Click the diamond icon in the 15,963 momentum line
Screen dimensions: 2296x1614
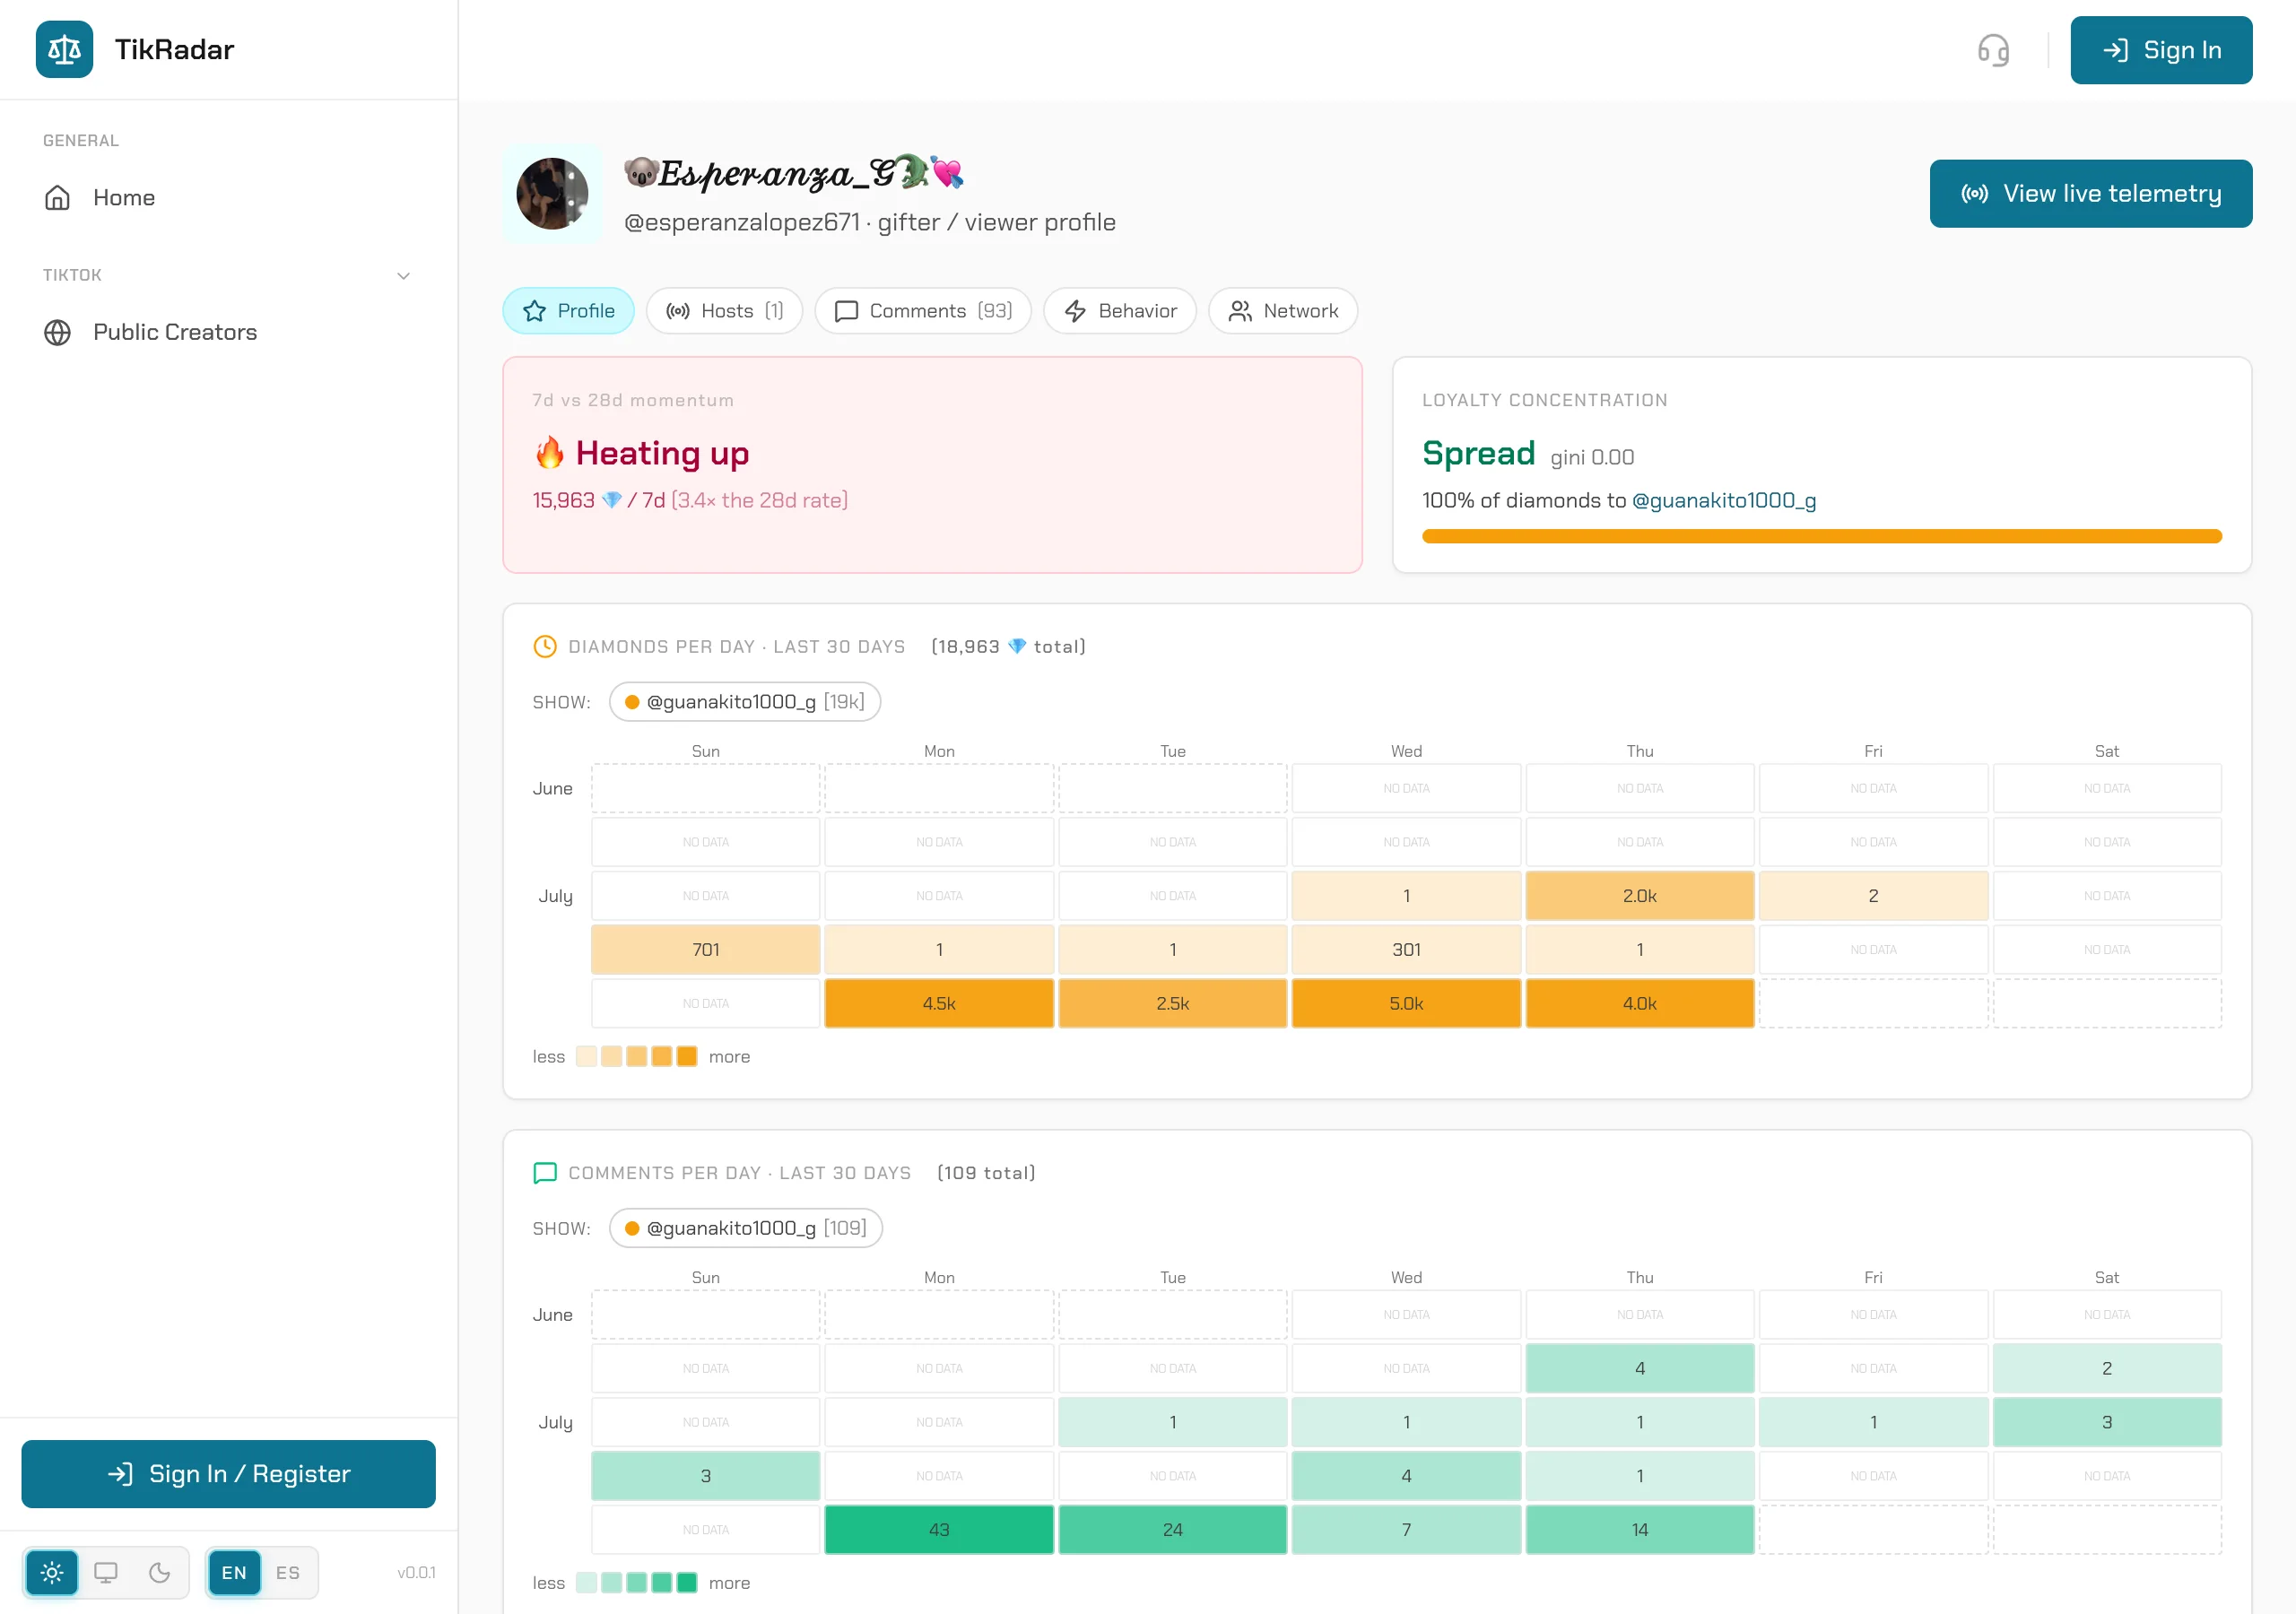click(x=612, y=500)
